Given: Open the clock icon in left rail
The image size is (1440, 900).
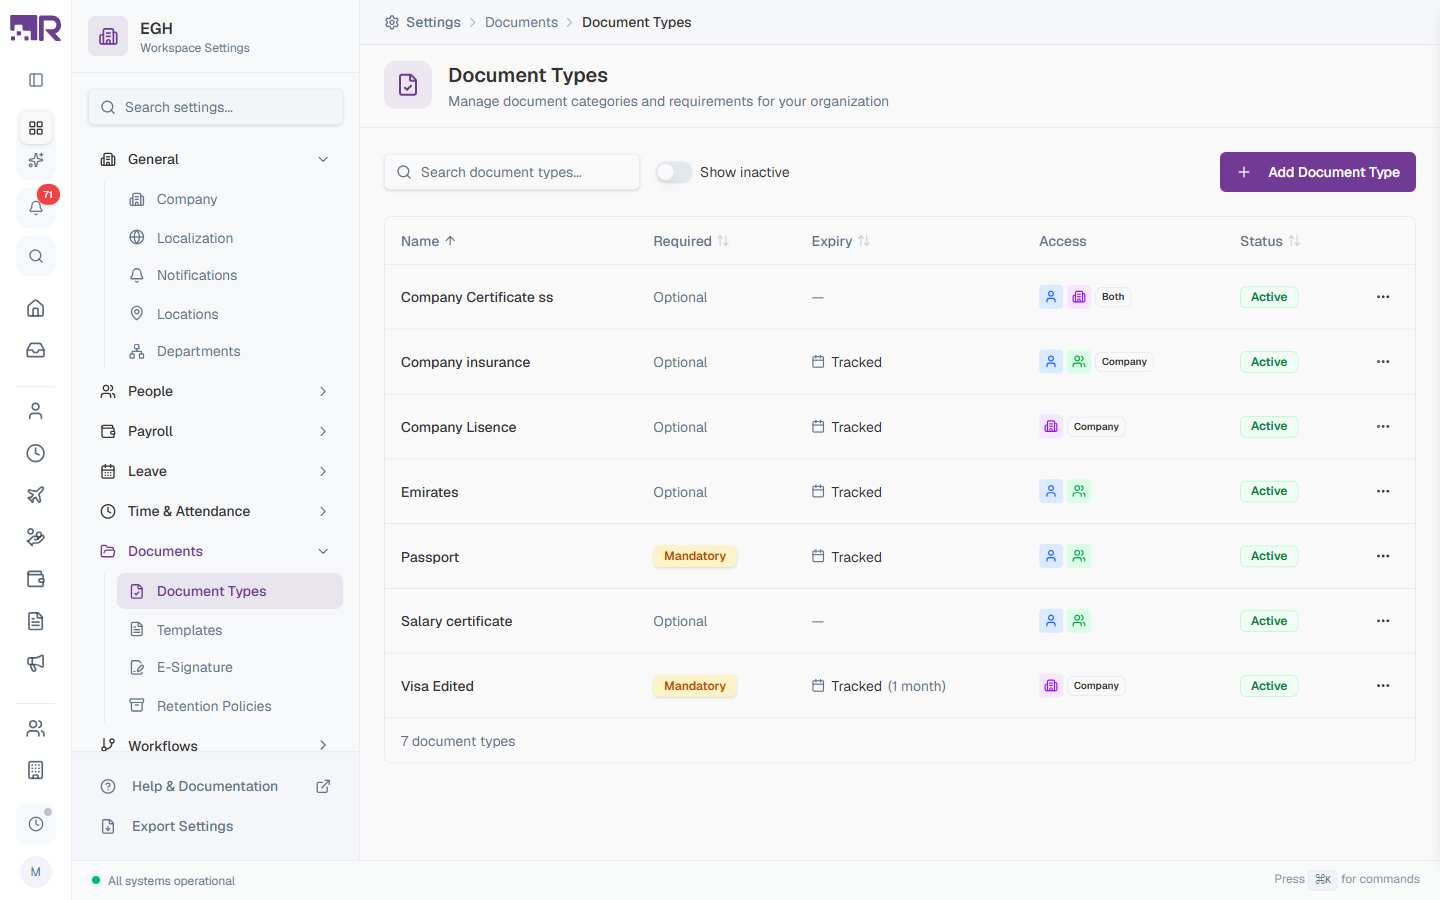Looking at the screenshot, I should click(36, 453).
